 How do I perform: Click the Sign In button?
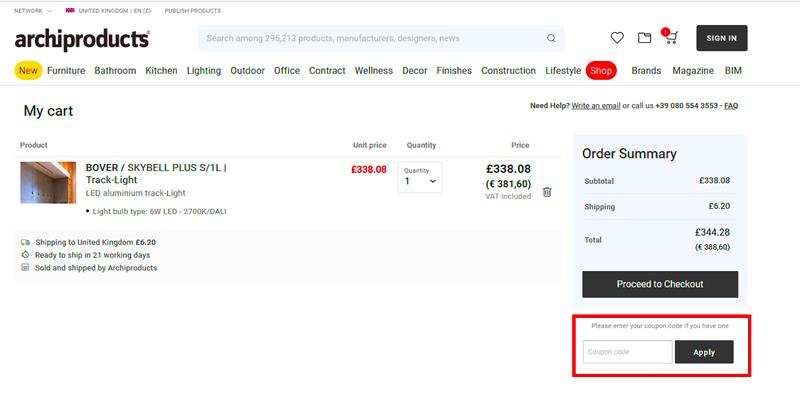tap(721, 38)
